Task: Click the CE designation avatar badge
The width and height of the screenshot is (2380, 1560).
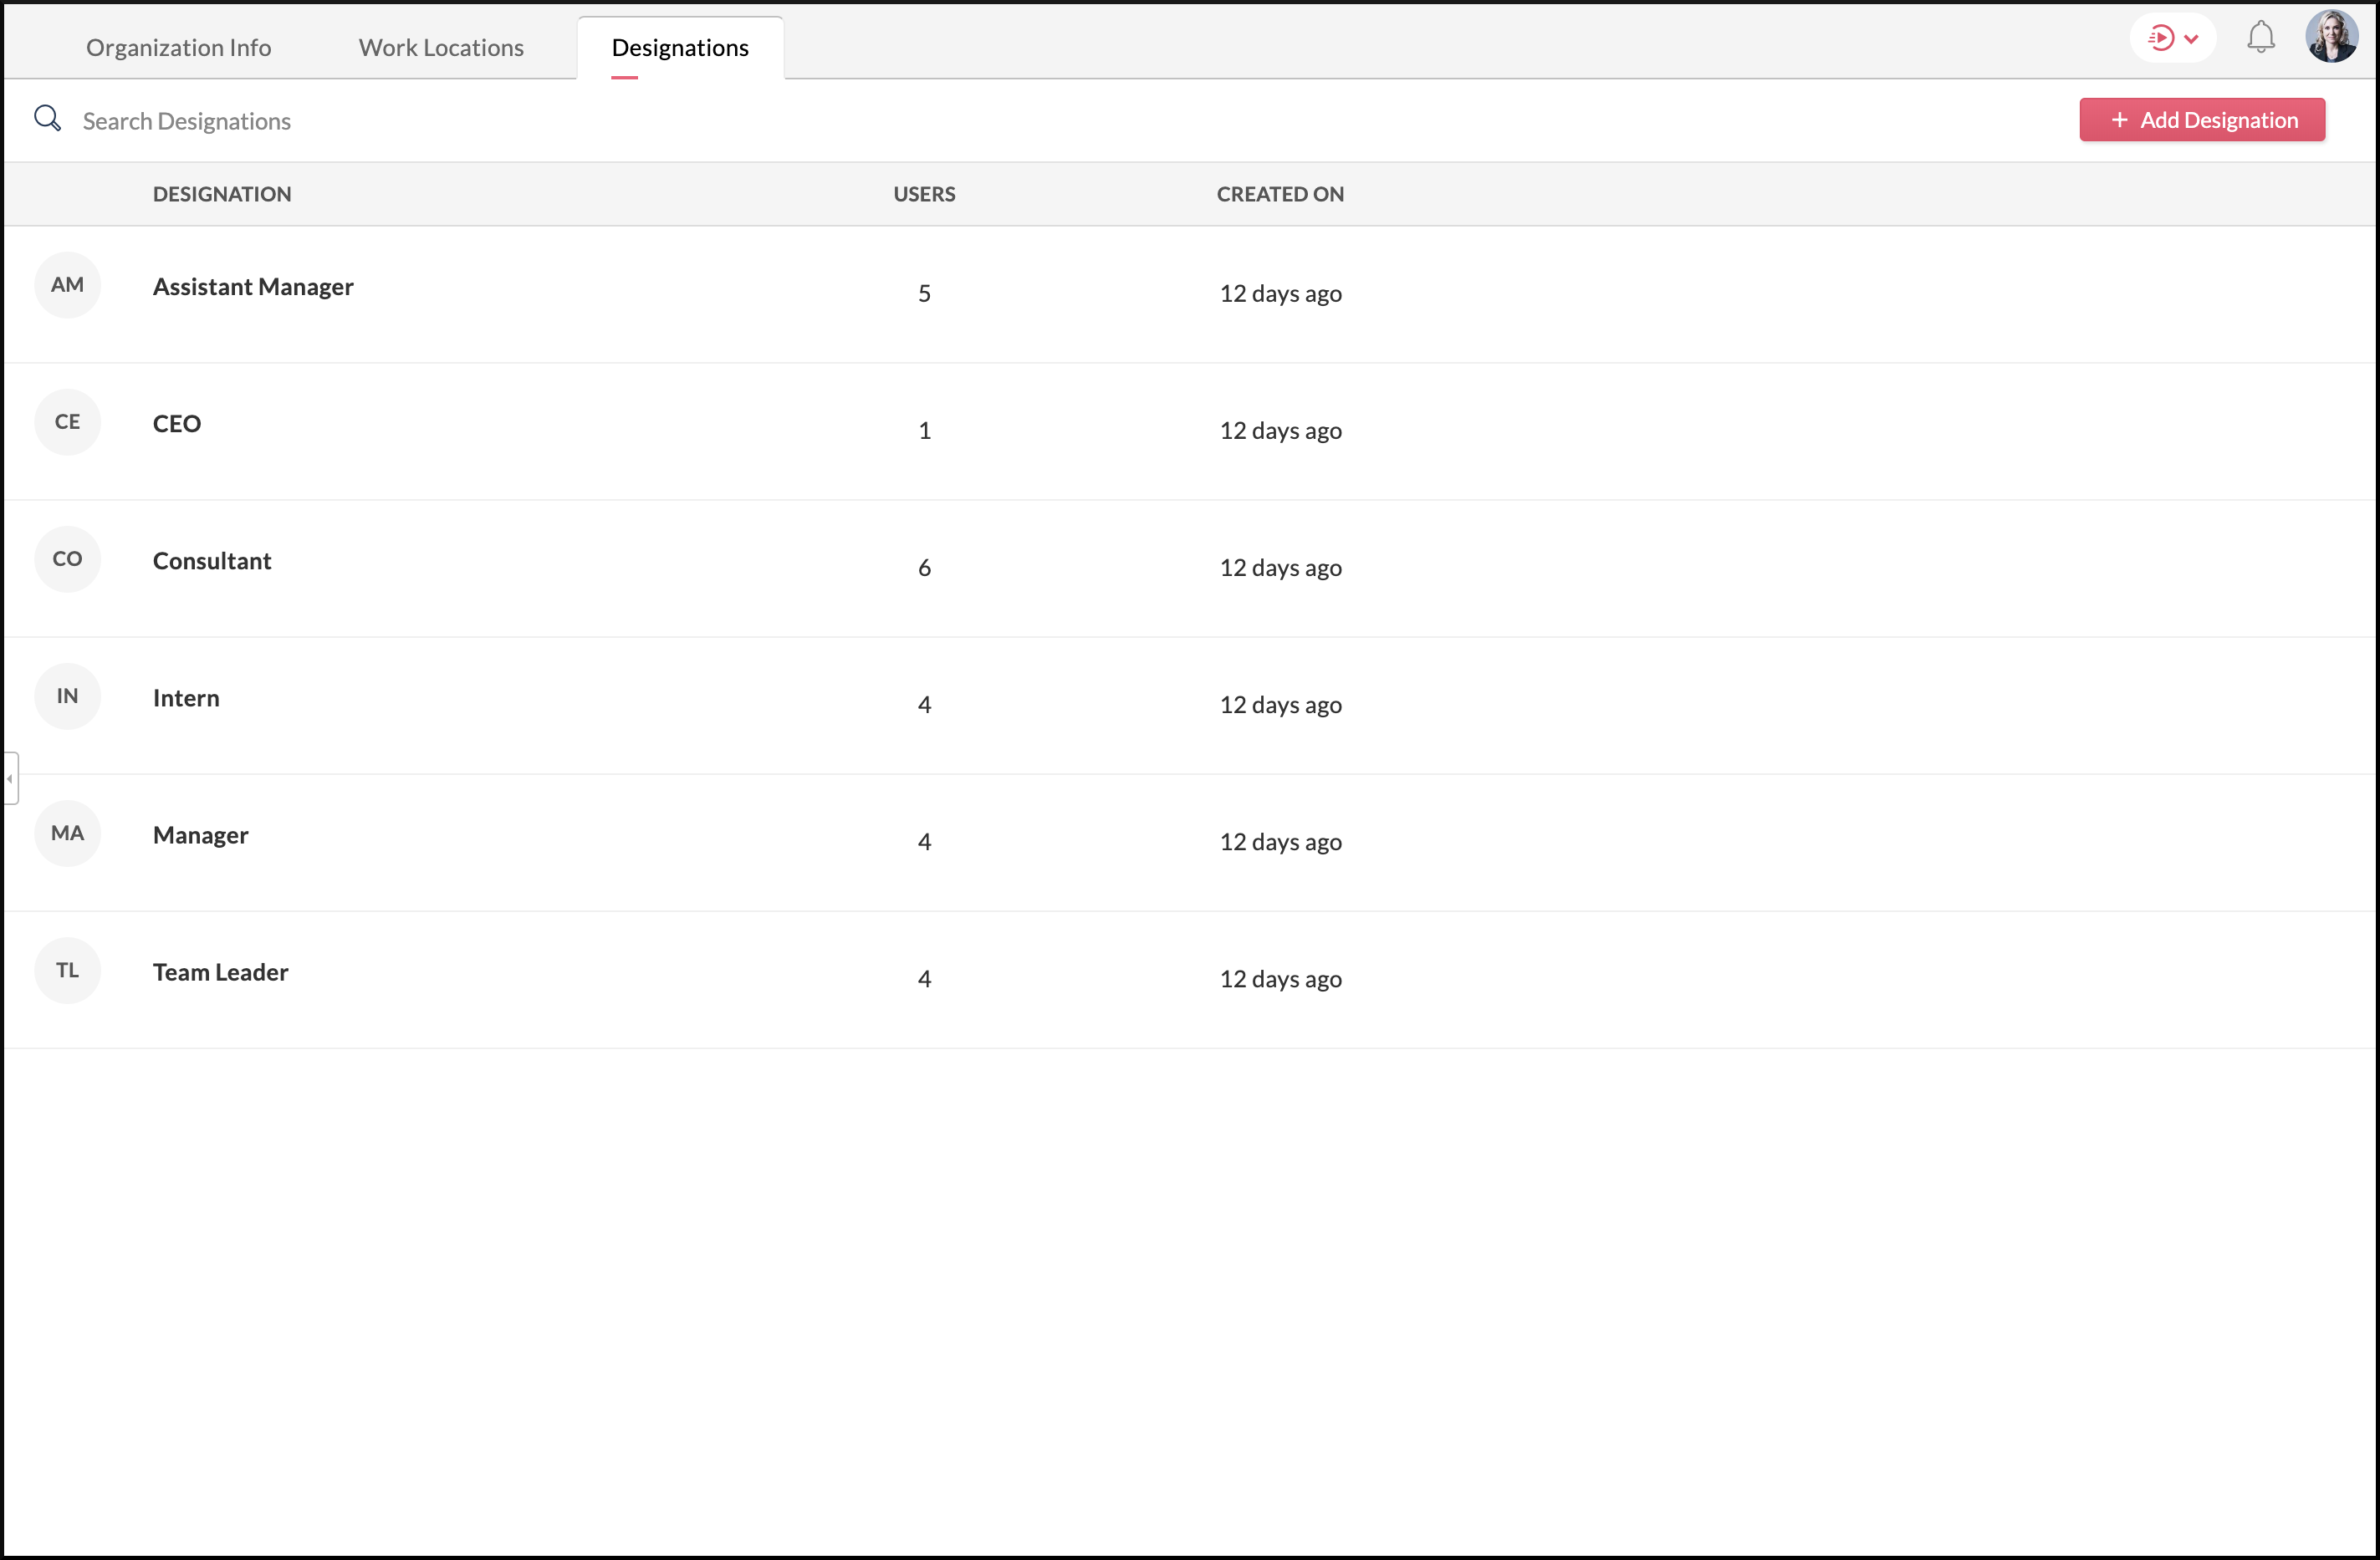Action: tap(67, 422)
